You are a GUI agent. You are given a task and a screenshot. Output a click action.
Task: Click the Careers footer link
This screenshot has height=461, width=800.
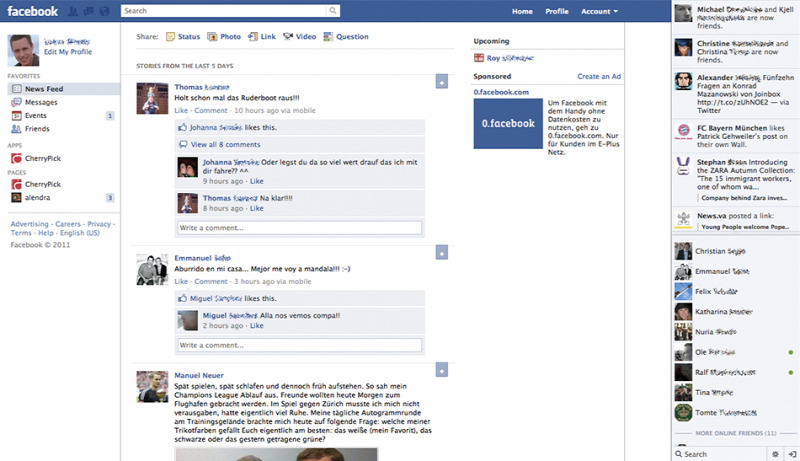68,224
